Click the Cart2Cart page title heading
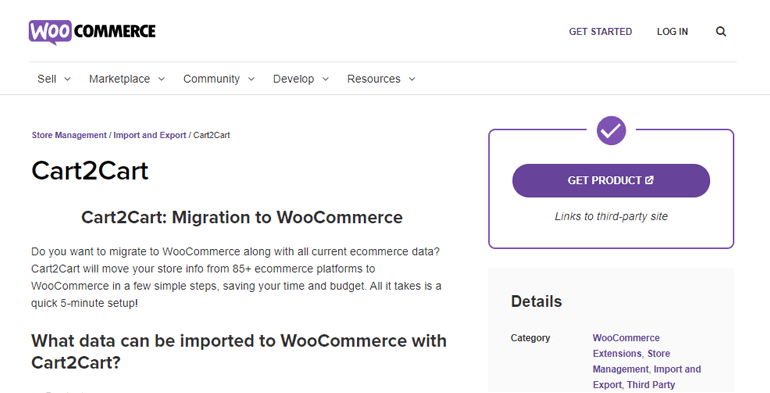The image size is (770, 393). coord(90,171)
